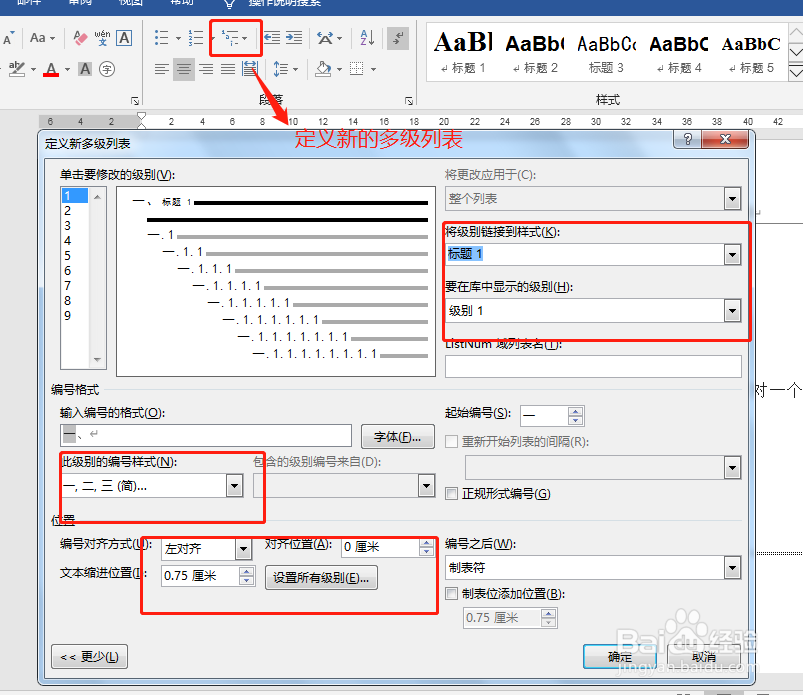Screen dimensions: 803x695
Task: Select the bulleted list icon
Action: [161, 37]
